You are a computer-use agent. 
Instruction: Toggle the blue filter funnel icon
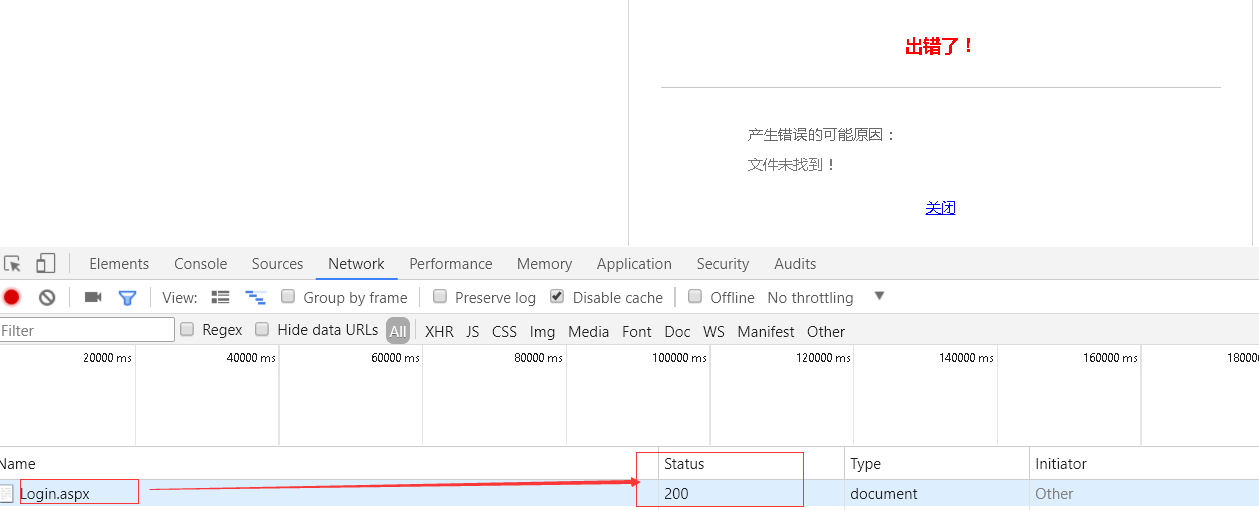pos(127,297)
